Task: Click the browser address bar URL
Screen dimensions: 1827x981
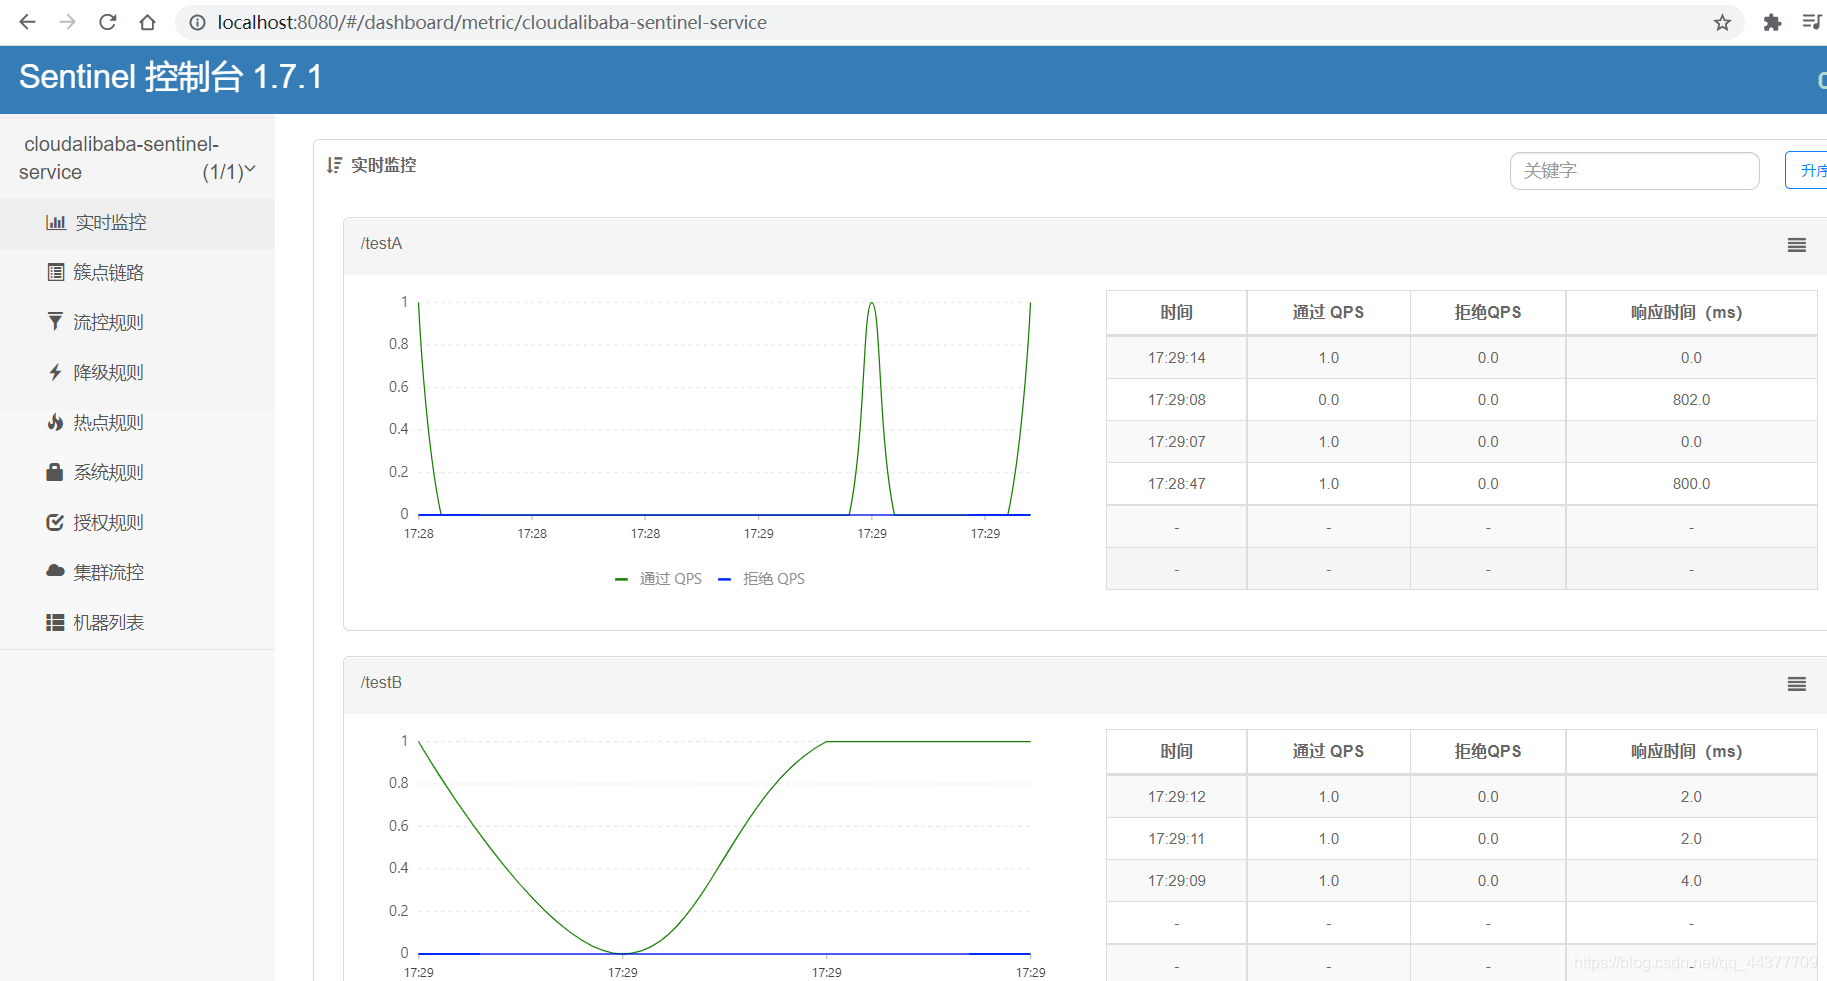Action: coord(492,22)
